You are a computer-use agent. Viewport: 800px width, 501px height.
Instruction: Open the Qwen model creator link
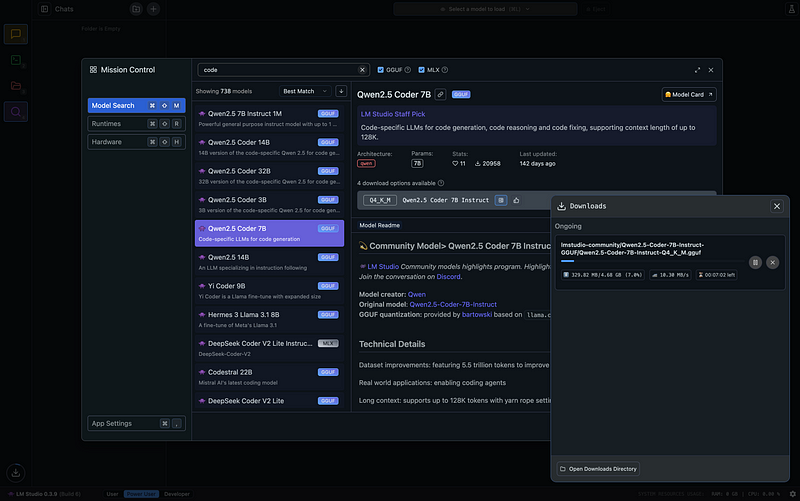(417, 294)
